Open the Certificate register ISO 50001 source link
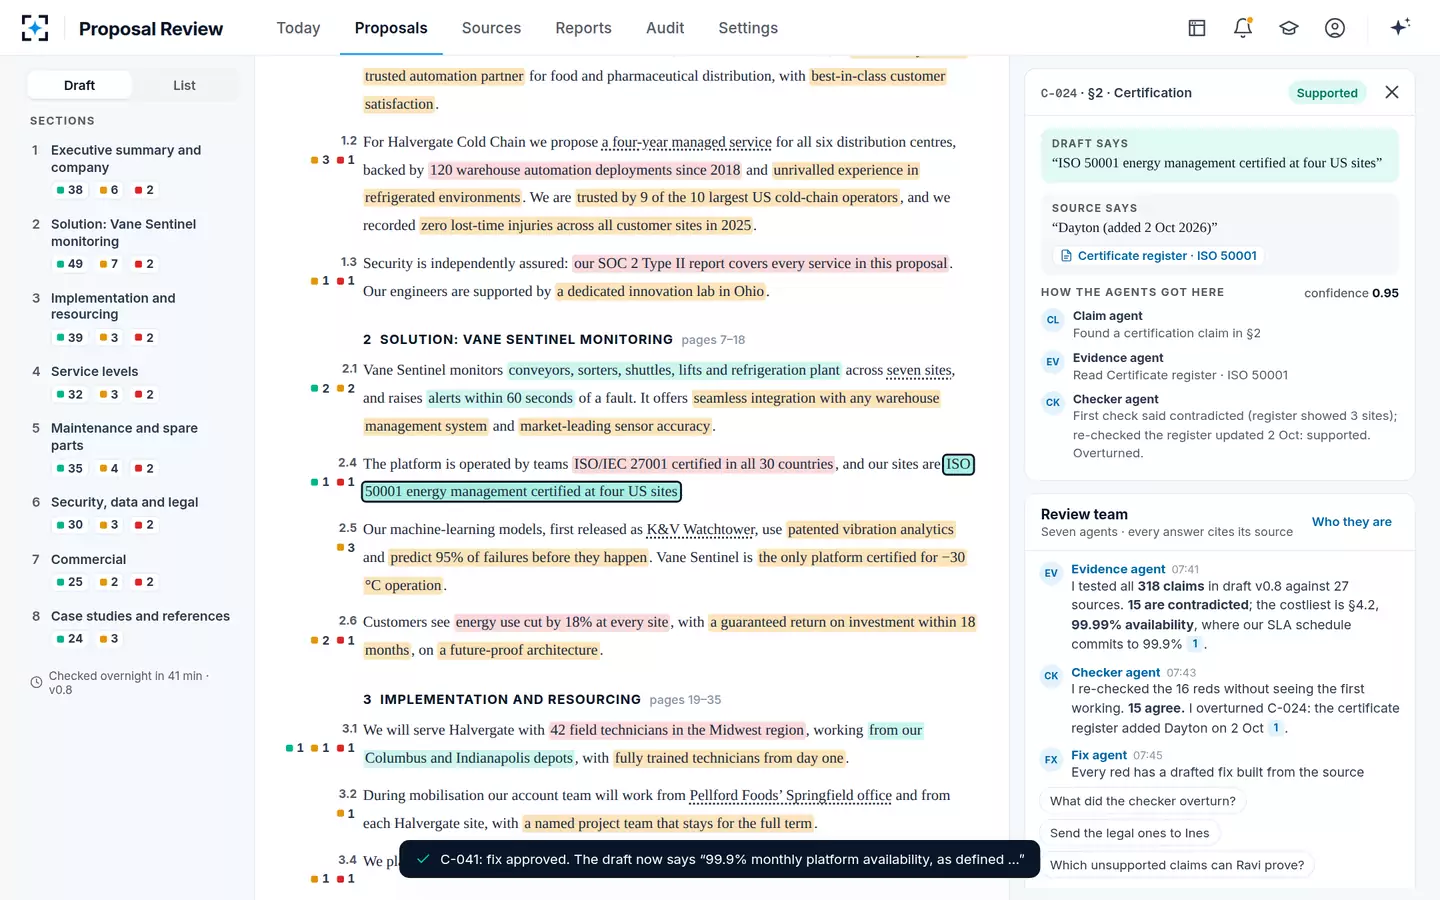 pyautogui.click(x=1157, y=256)
